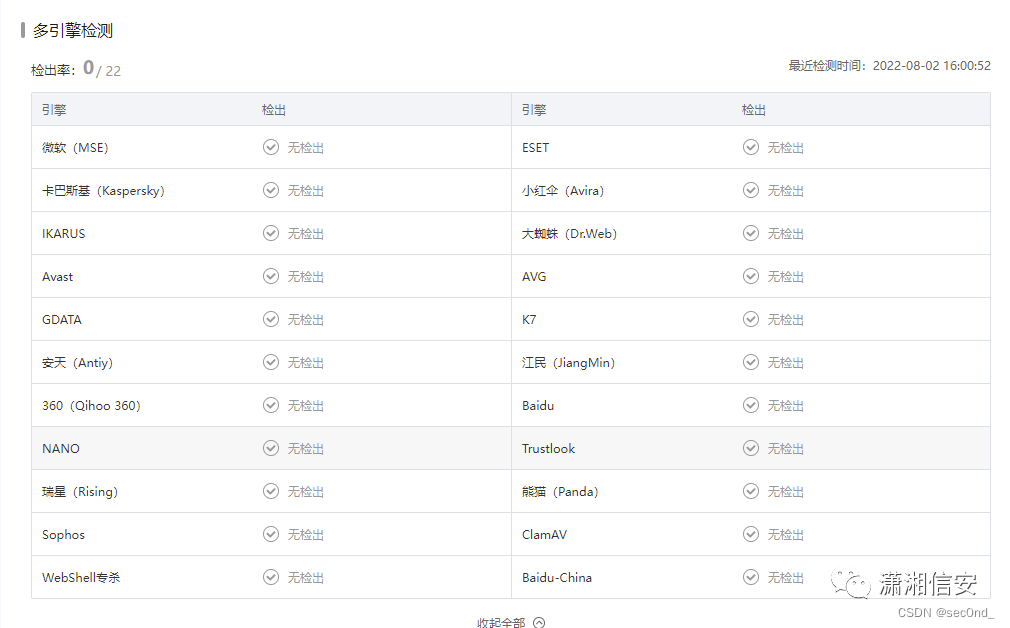Click the check icon in the 瑞星 (Rising) row
This screenshot has height=628, width=1010.
(271, 491)
